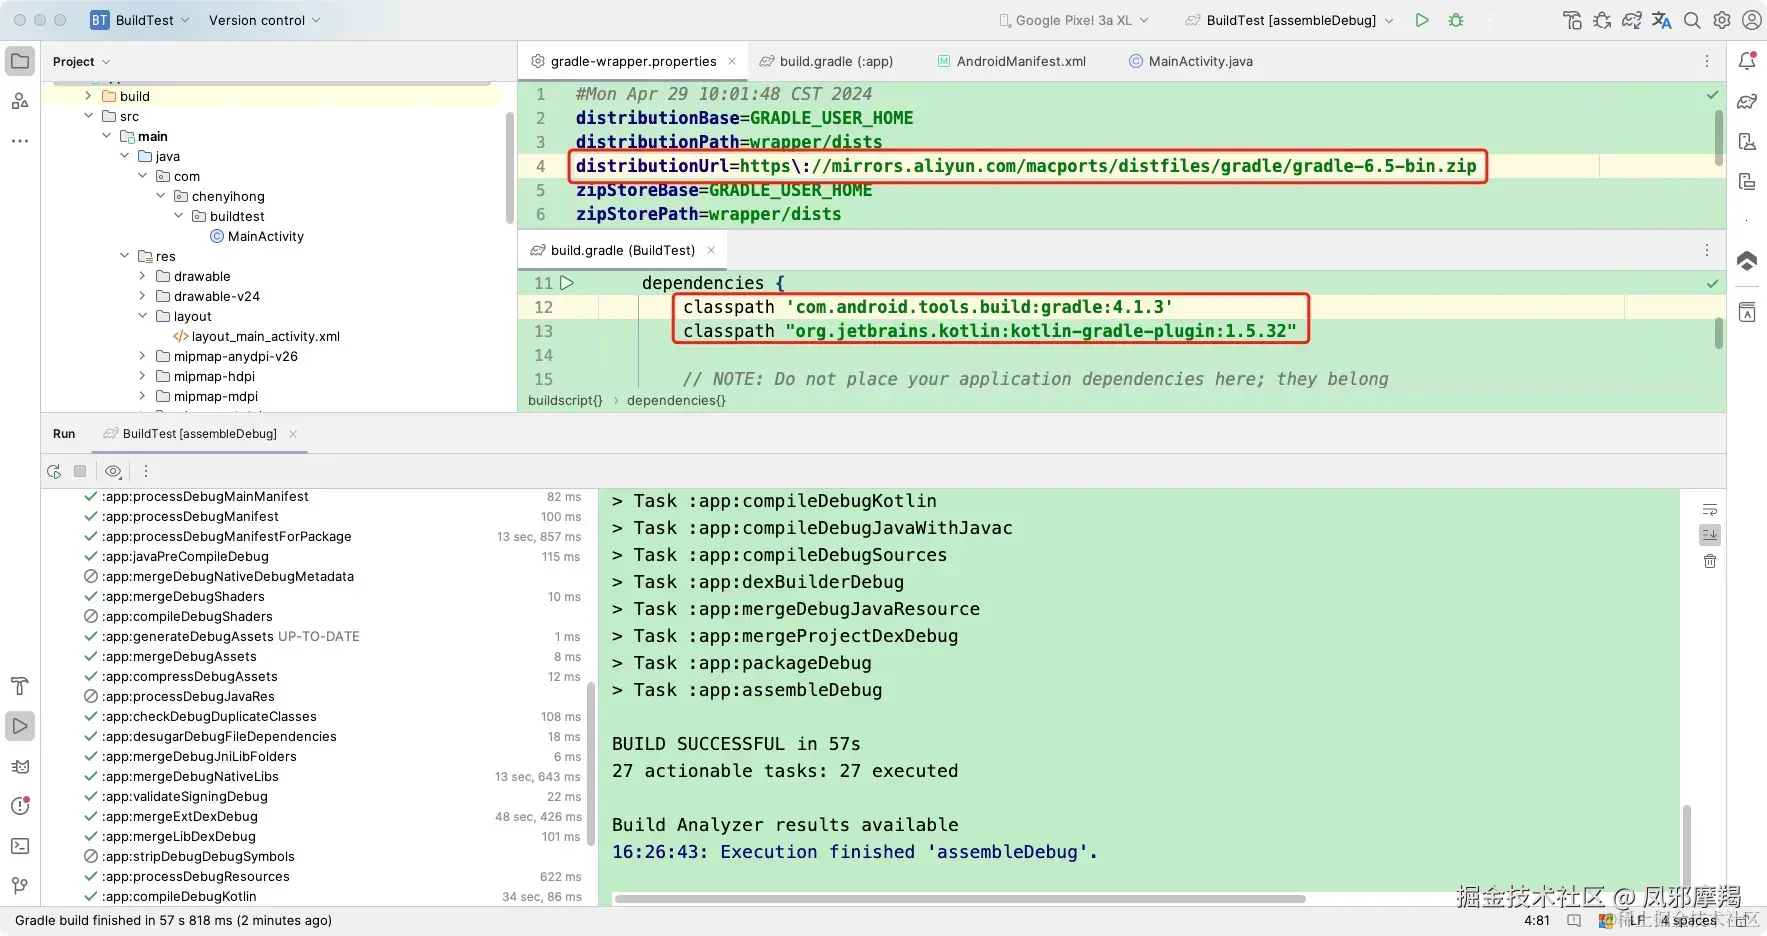Click the run gutter arrow beside line 11

tap(567, 283)
